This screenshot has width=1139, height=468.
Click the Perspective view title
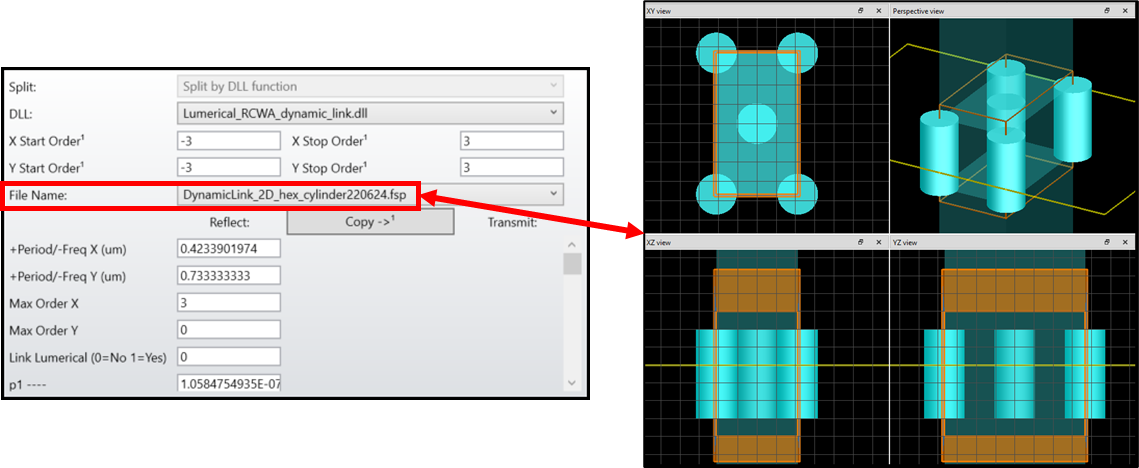[x=918, y=11]
